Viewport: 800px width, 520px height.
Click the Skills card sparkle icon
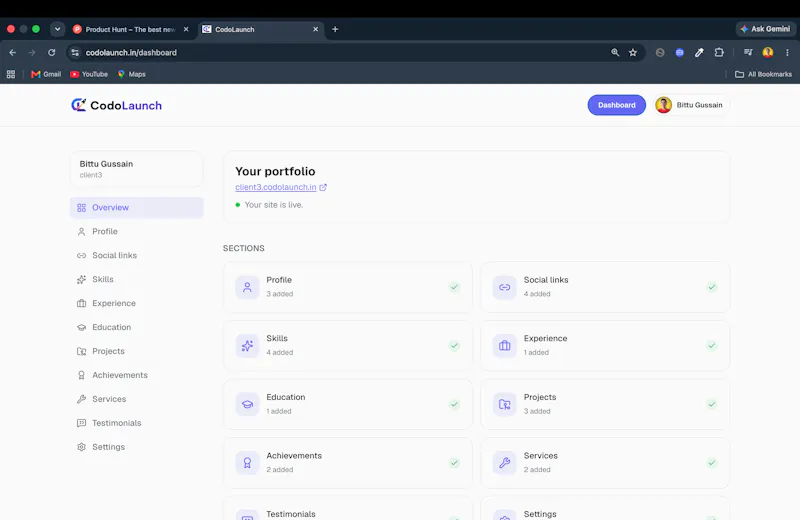(x=247, y=346)
